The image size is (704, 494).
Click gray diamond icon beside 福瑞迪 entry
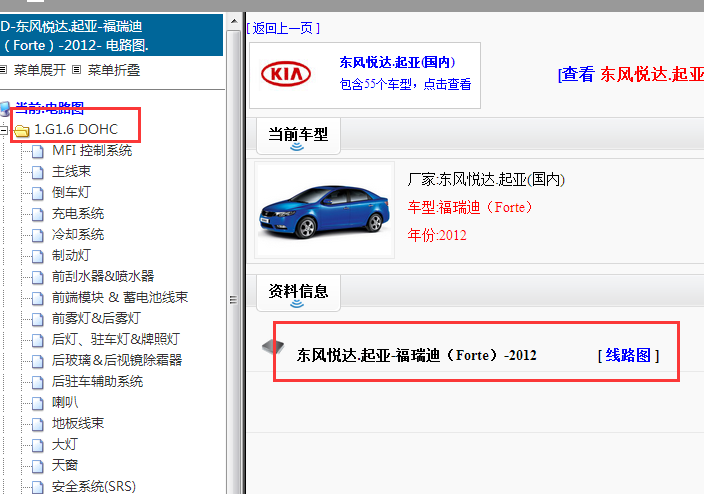click(273, 347)
